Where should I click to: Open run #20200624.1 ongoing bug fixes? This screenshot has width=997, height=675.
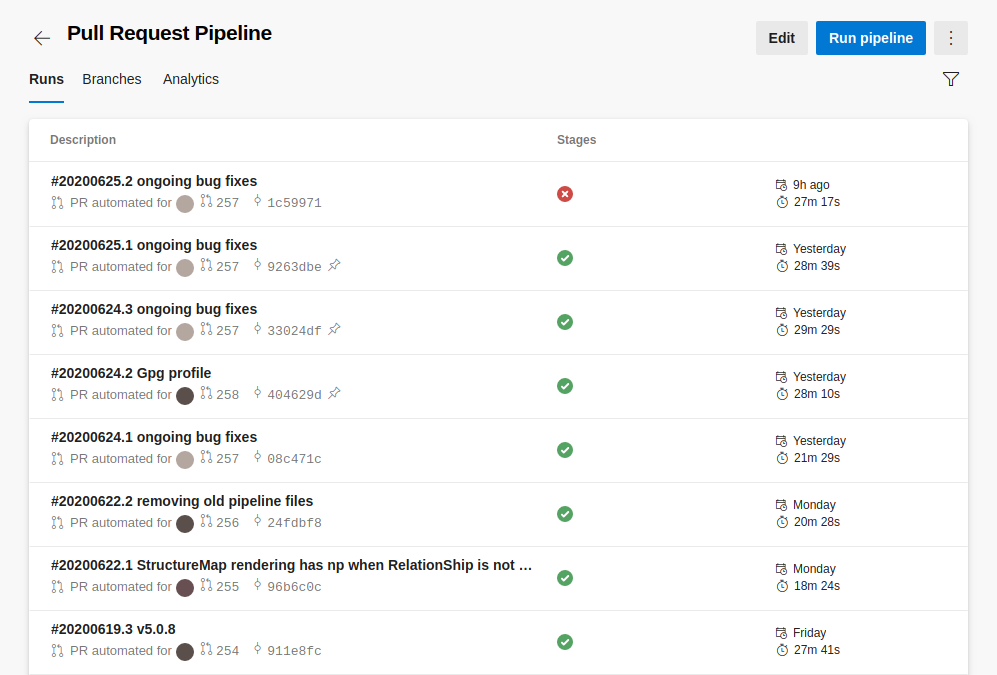tap(154, 437)
